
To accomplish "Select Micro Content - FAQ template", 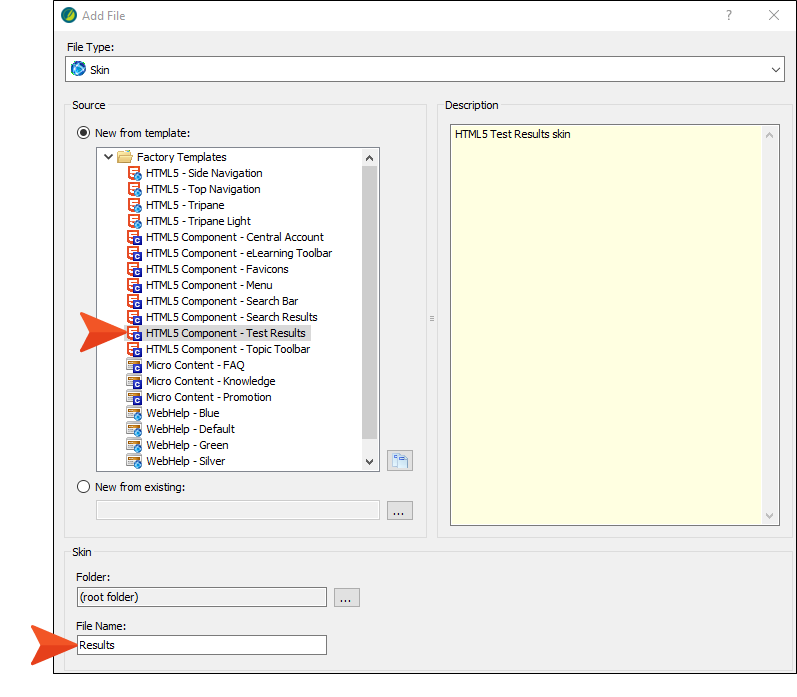I will click(195, 366).
